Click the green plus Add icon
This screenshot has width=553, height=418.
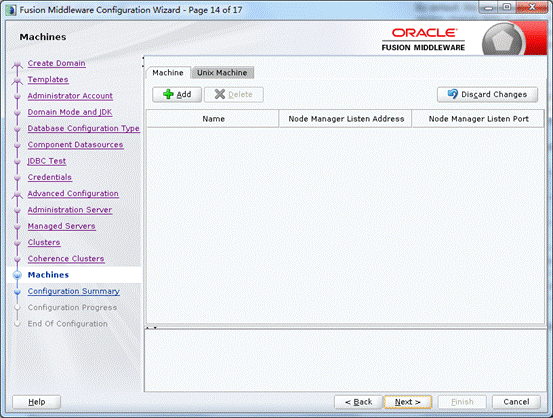pyautogui.click(x=168, y=94)
